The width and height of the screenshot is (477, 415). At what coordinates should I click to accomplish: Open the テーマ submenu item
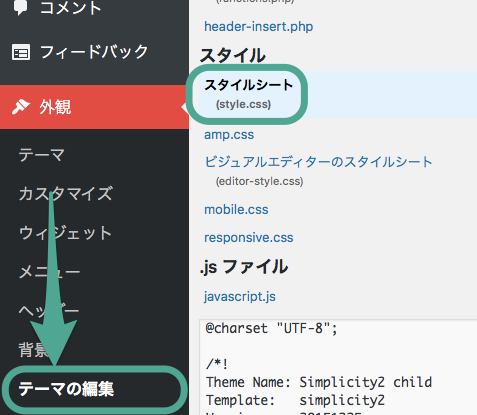(42, 155)
